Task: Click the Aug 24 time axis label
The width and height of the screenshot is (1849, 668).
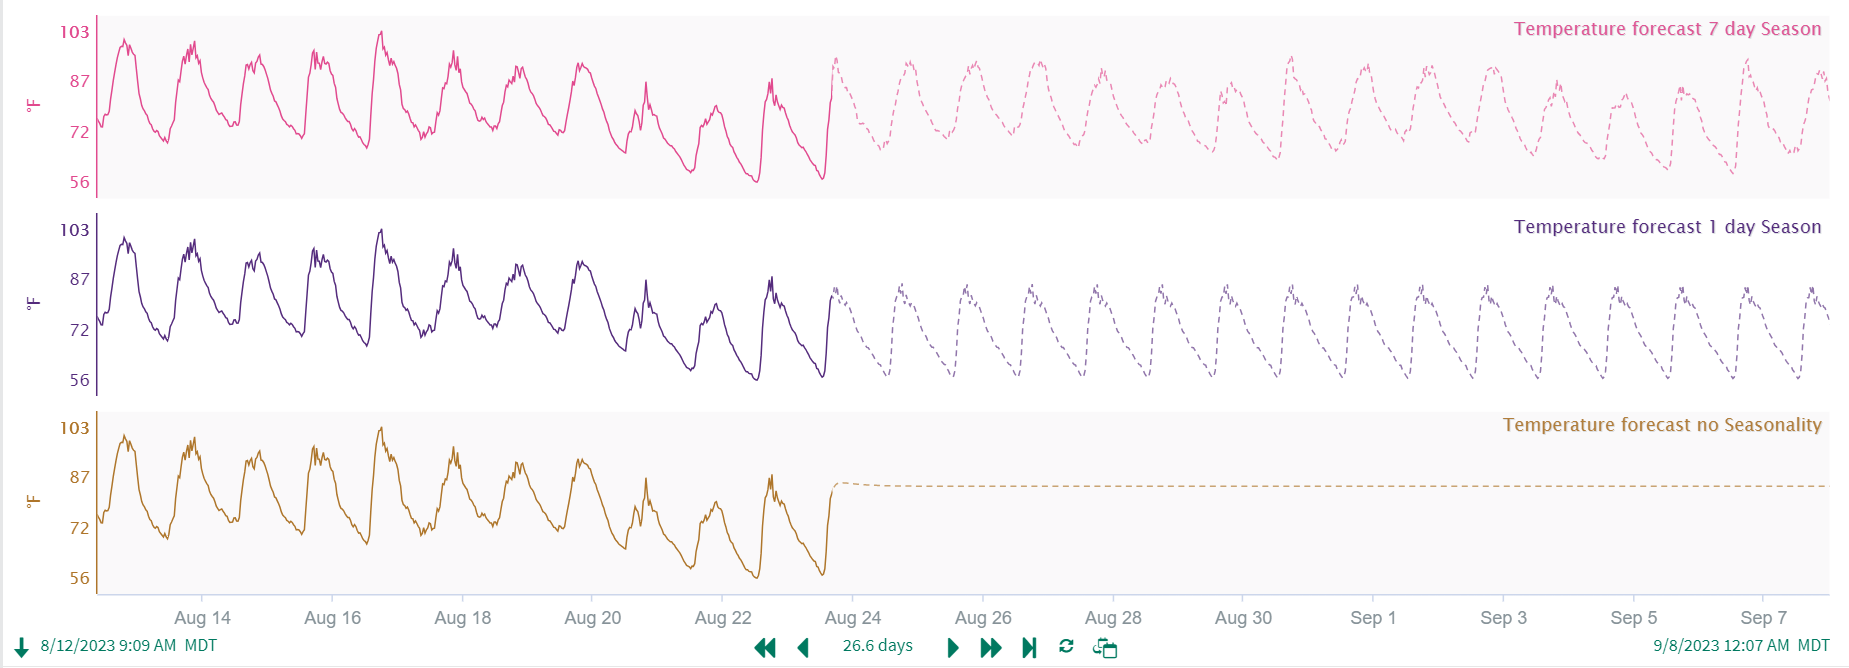Action: point(852,618)
